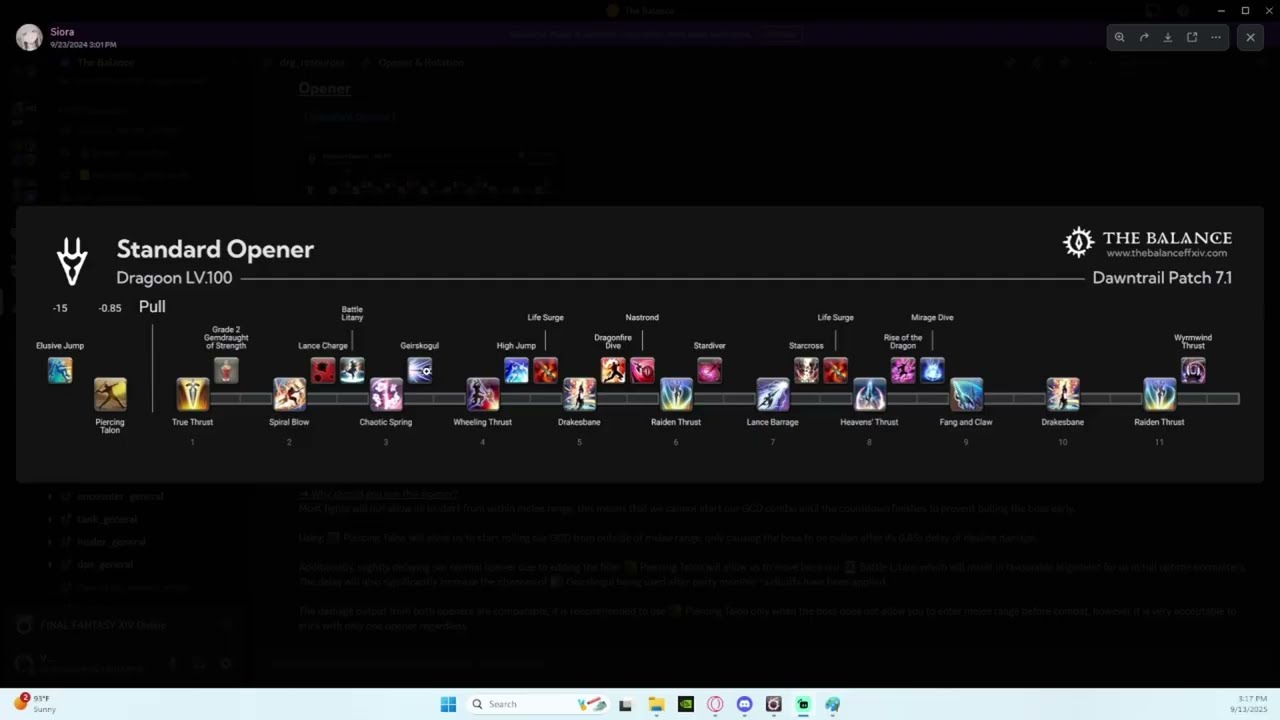This screenshot has width=1280, height=720.
Task: Open the blue-green globe taskbar app
Action: point(832,704)
